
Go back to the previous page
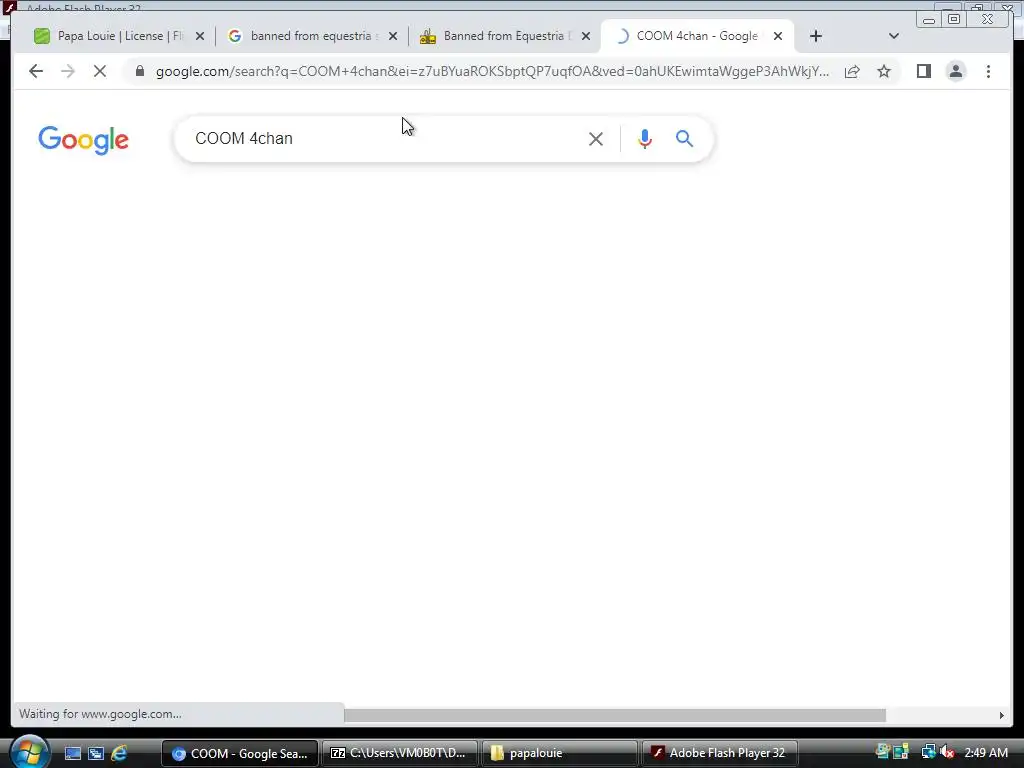[x=36, y=71]
